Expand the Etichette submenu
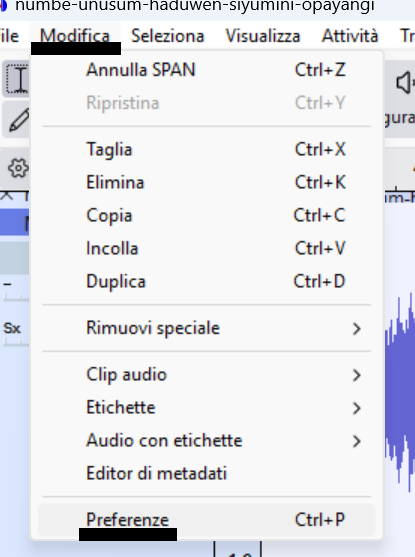 point(207,407)
